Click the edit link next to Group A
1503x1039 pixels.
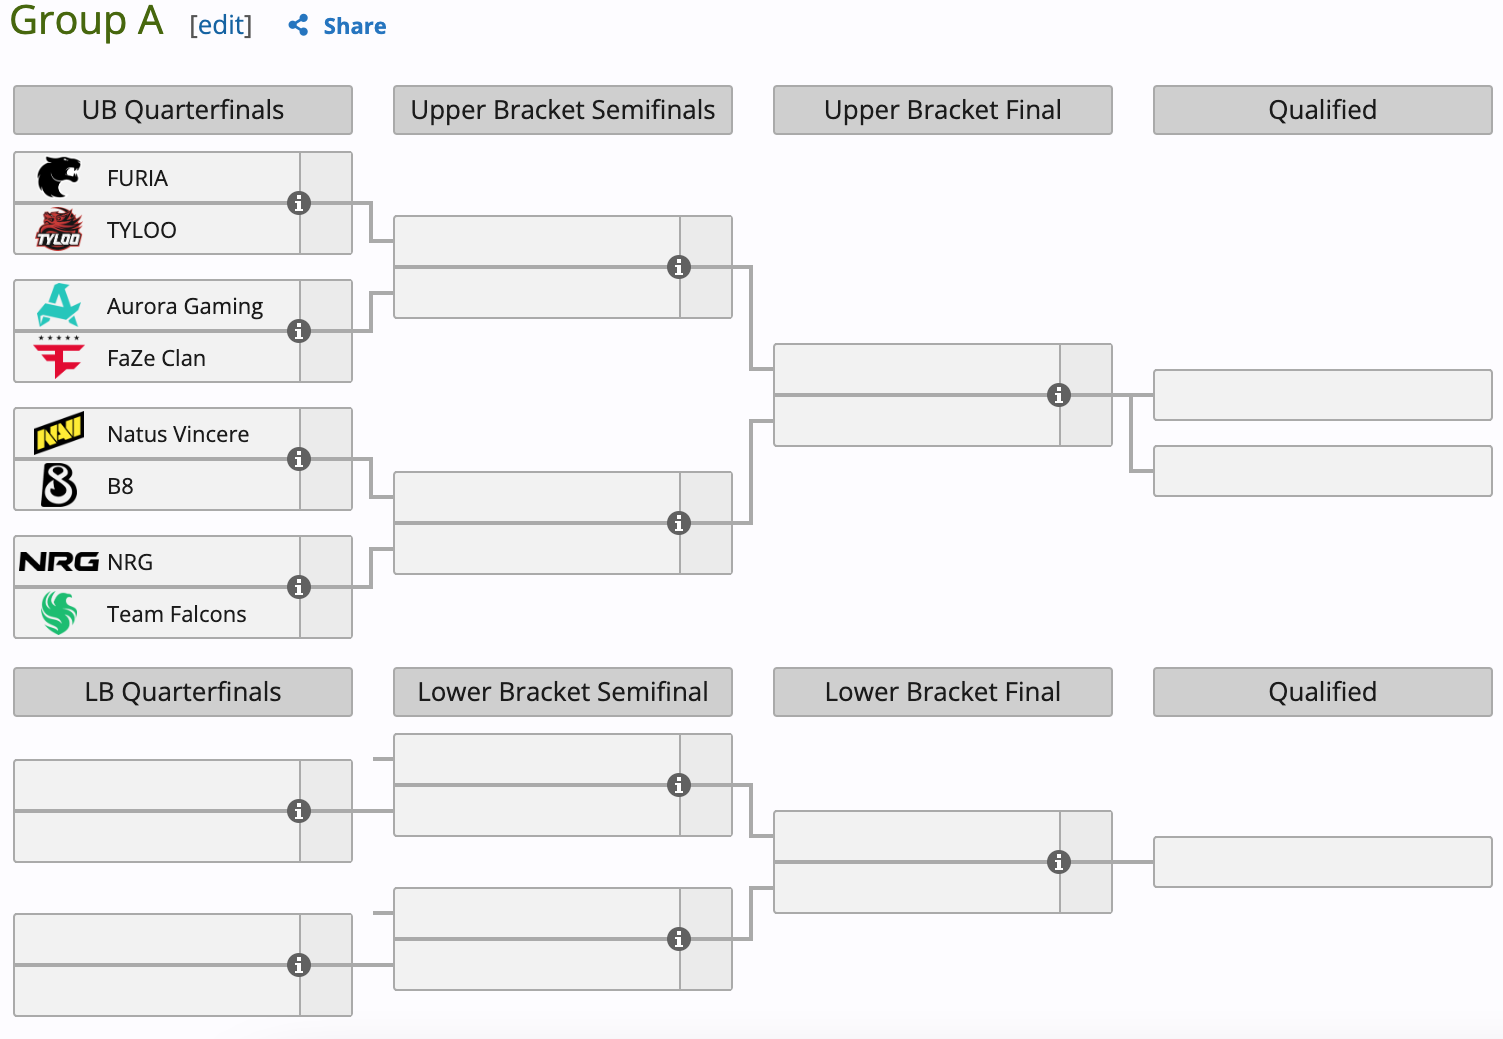(221, 26)
